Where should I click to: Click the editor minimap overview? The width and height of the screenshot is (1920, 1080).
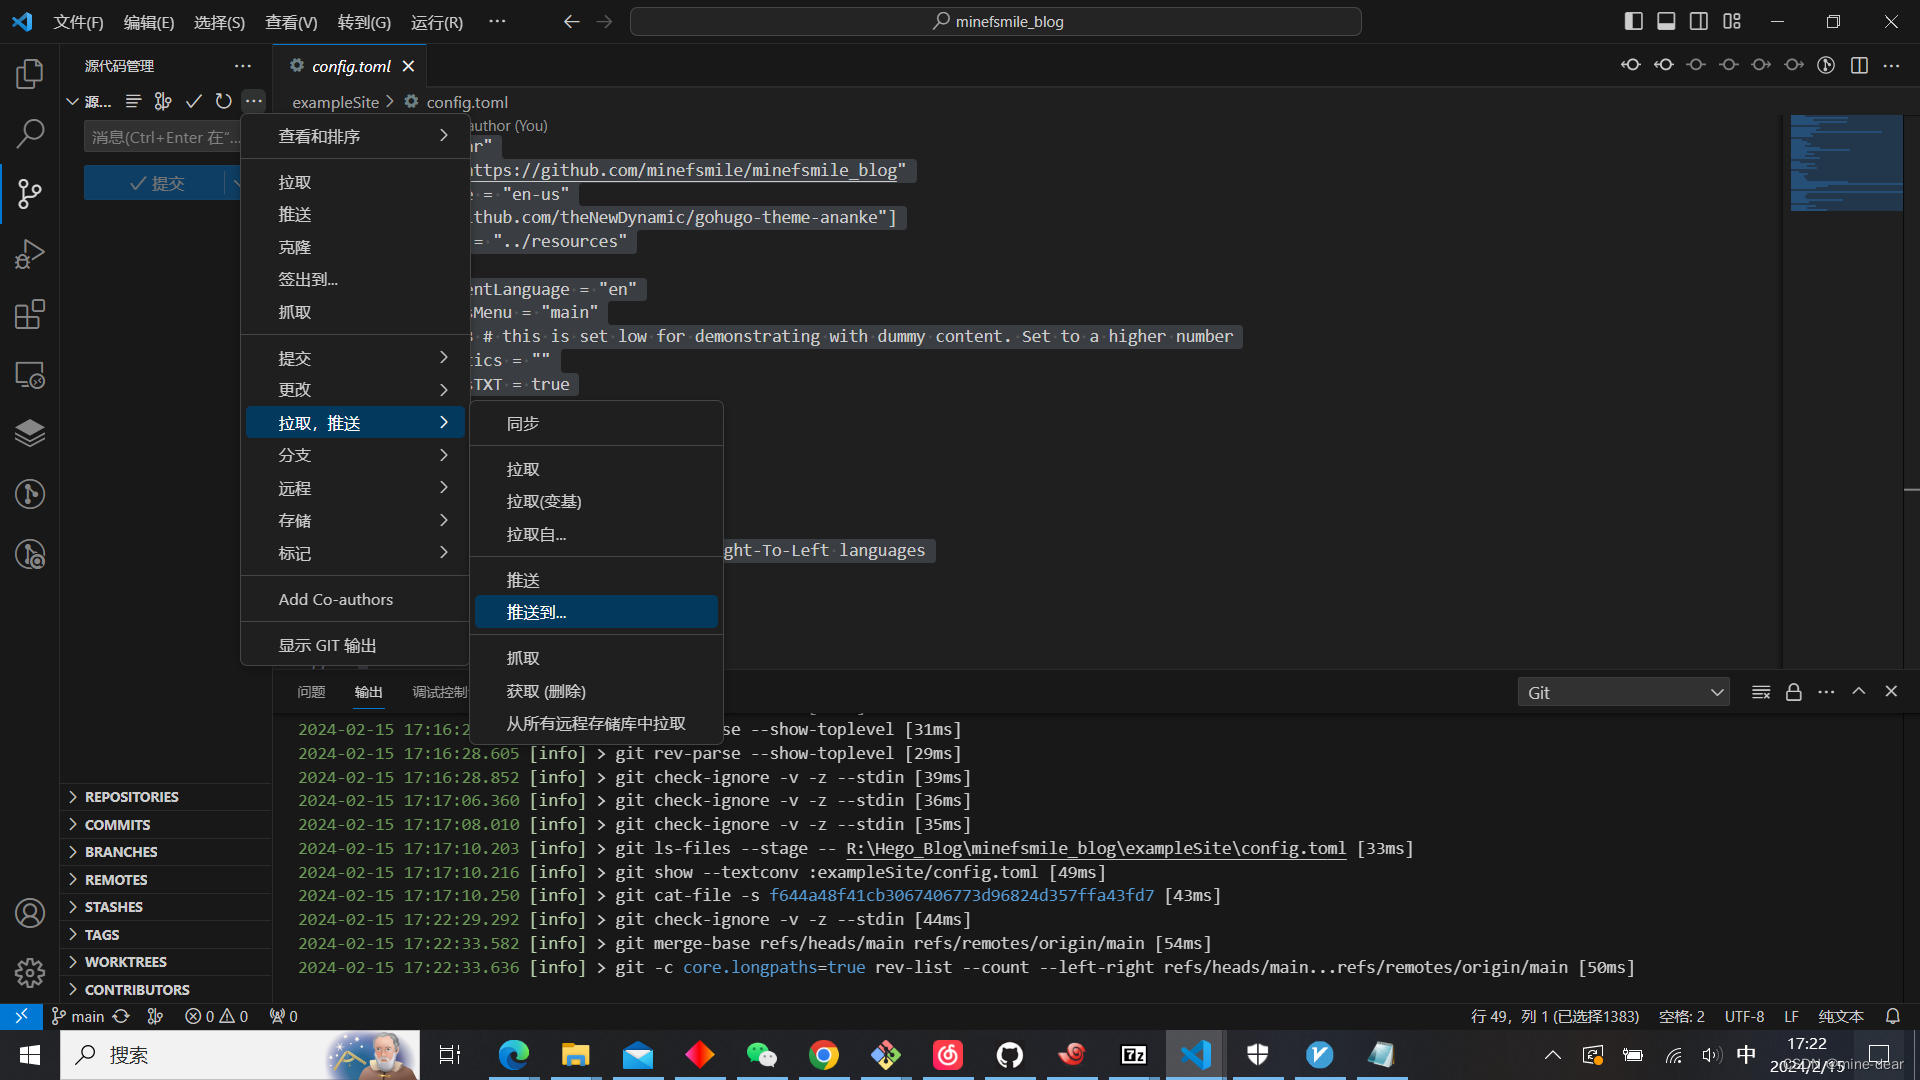(x=1846, y=163)
